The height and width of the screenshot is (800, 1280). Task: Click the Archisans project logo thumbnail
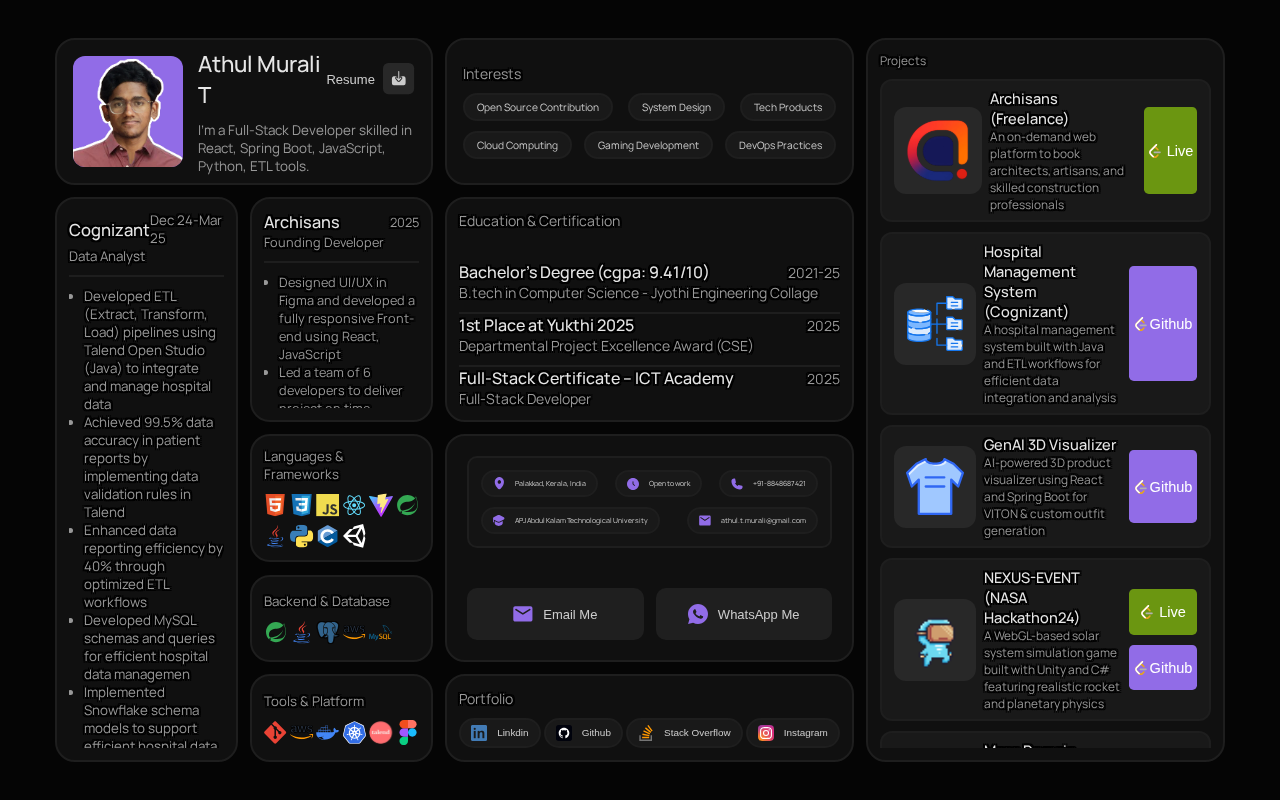point(938,150)
